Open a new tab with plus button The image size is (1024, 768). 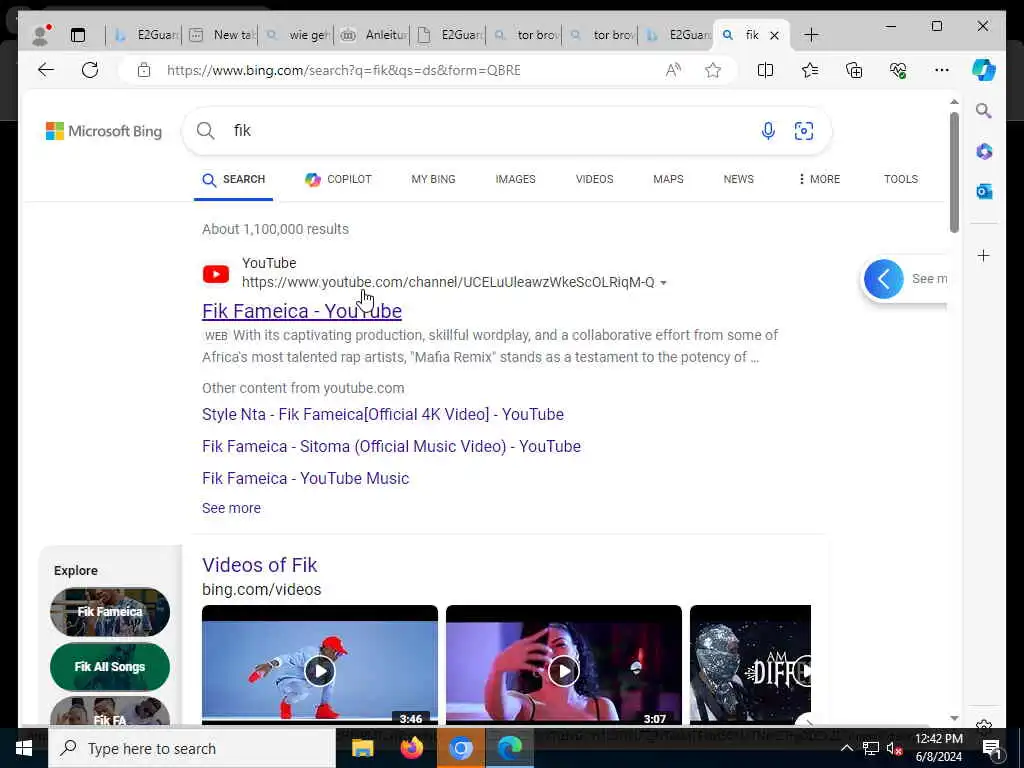(x=811, y=35)
